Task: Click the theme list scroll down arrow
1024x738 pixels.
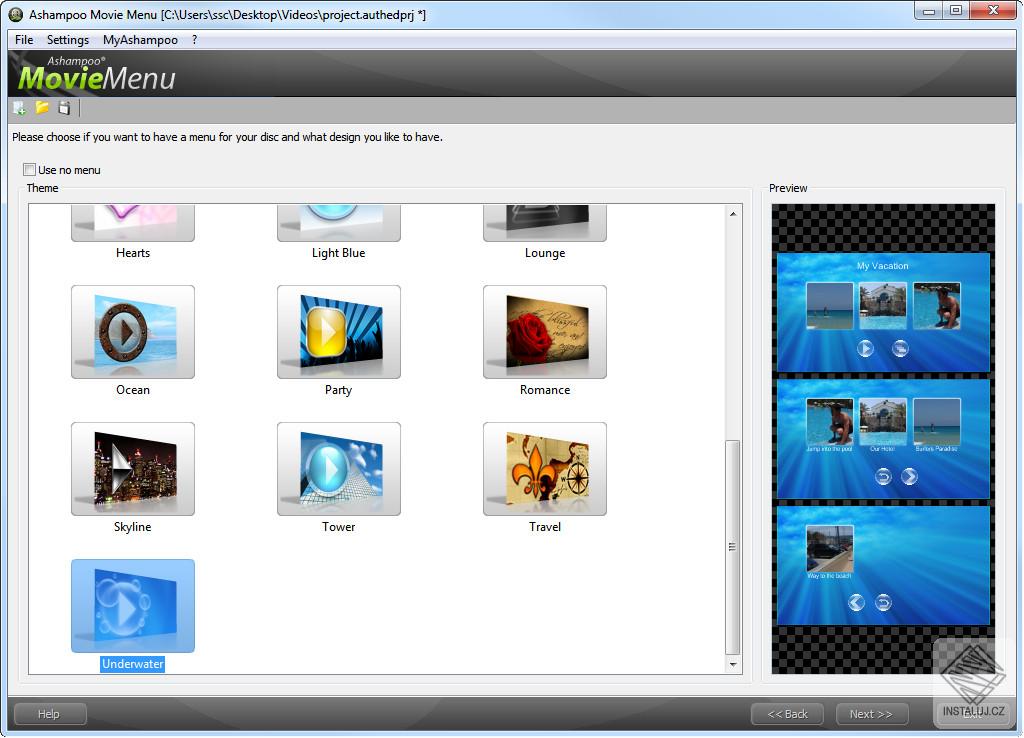Action: point(733,664)
